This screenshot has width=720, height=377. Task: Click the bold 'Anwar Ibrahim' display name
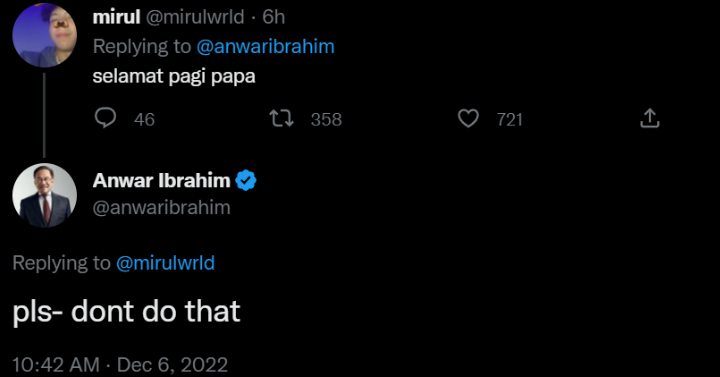pyautogui.click(x=162, y=180)
